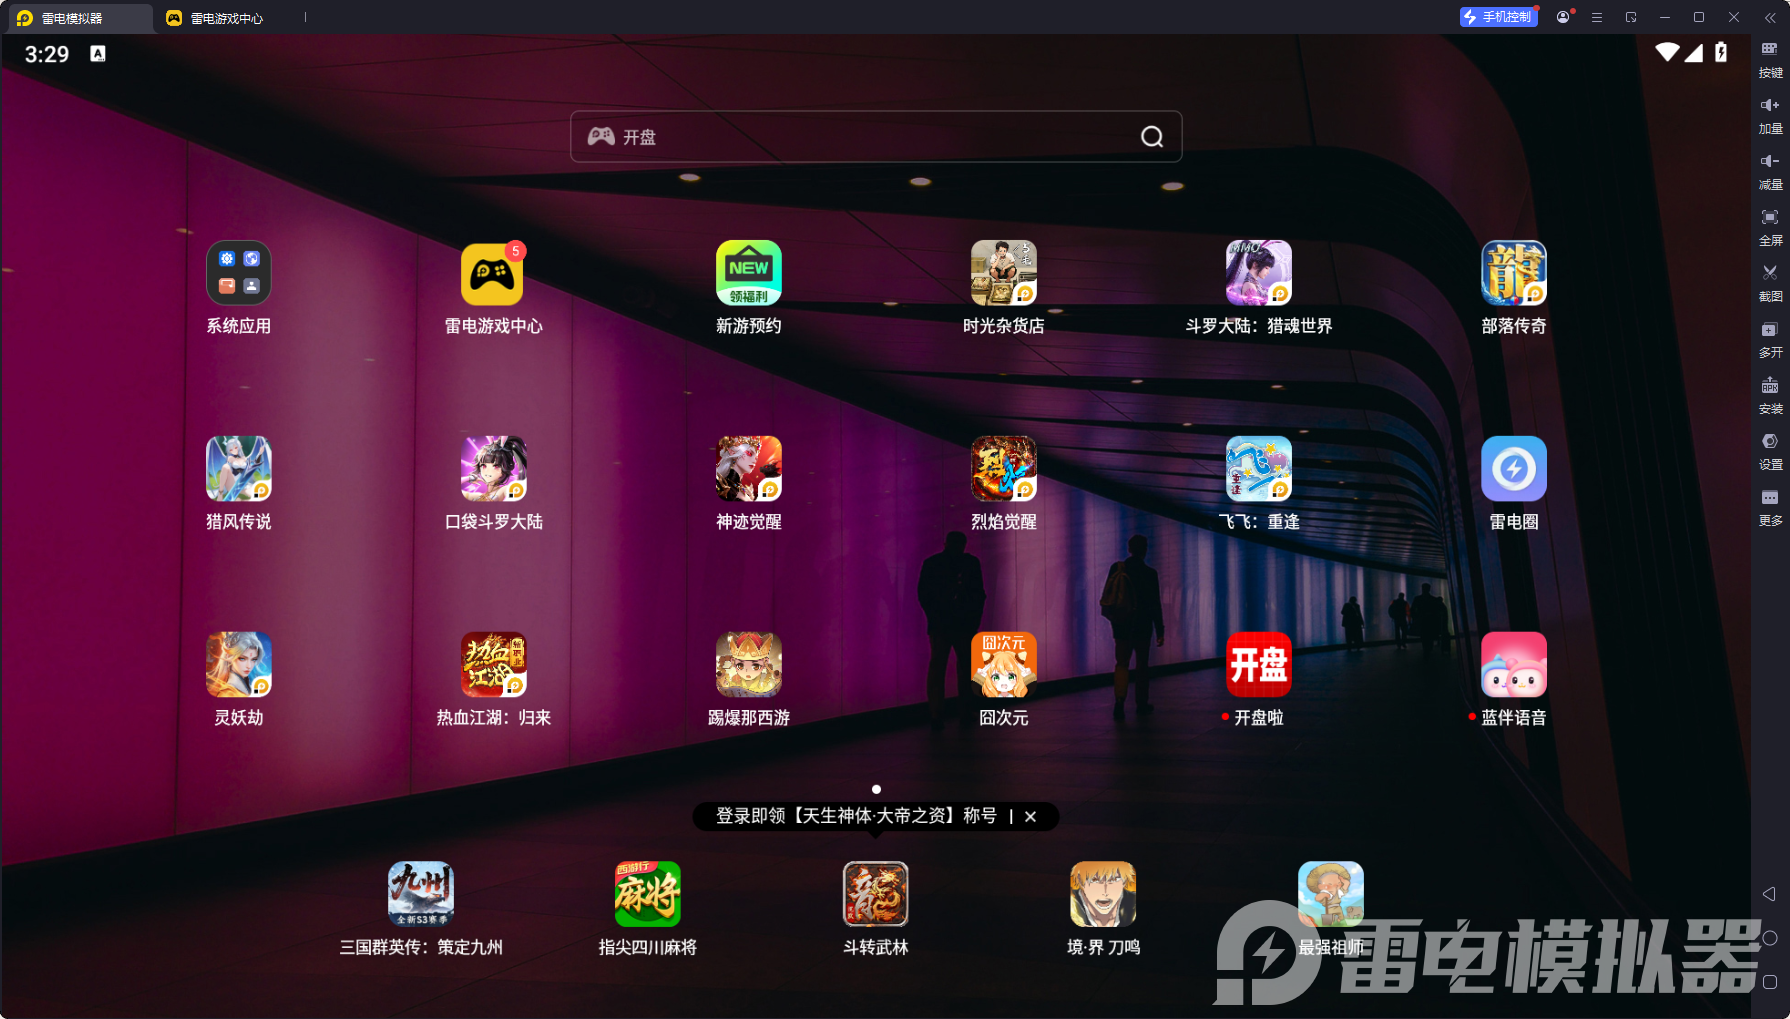The height and width of the screenshot is (1019, 1790).
Task: Focus the 开盘 search field
Action: point(876,137)
